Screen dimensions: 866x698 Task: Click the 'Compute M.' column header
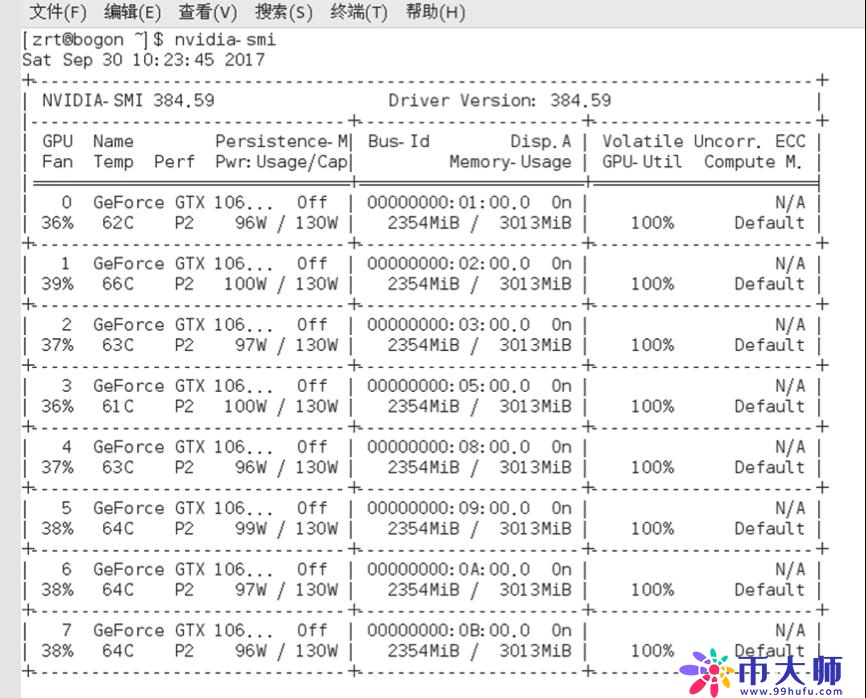point(753,162)
